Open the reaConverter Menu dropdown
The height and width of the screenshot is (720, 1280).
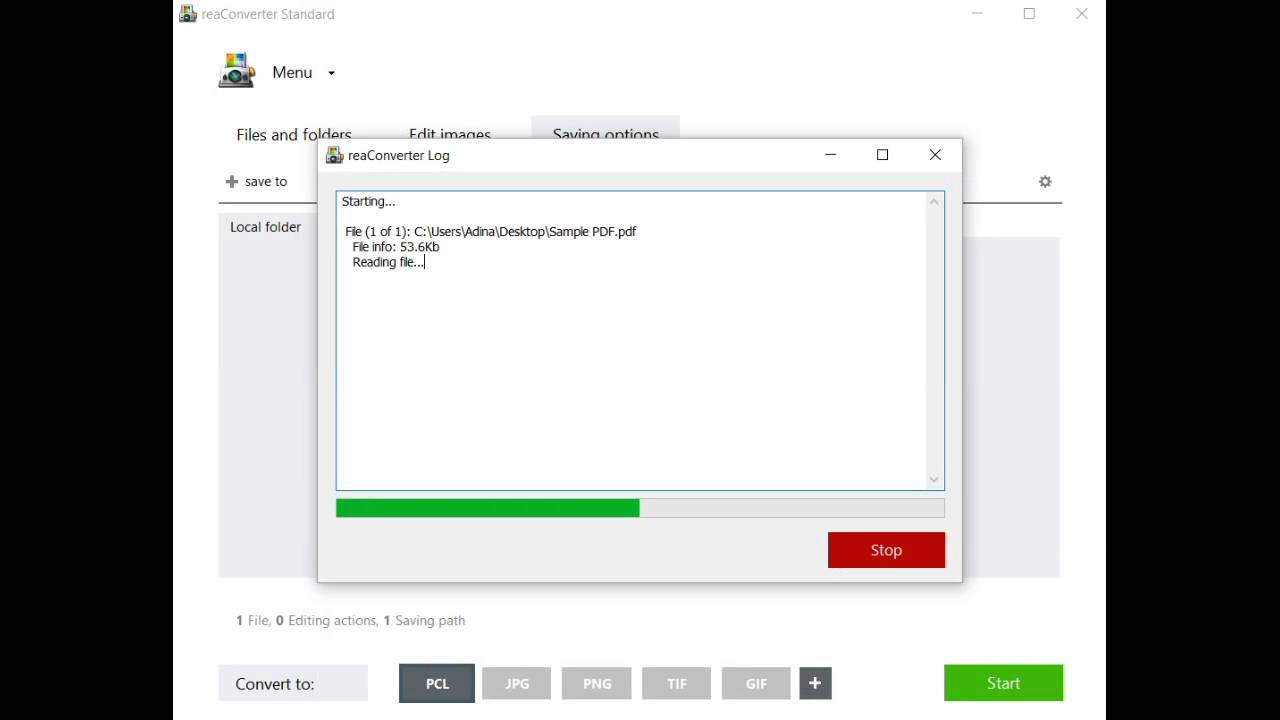(303, 72)
